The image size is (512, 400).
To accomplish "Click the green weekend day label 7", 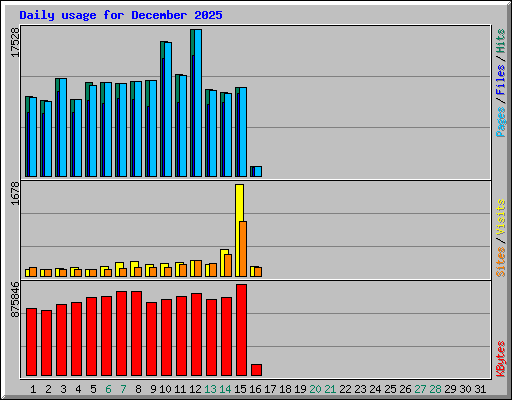I will point(123,389).
